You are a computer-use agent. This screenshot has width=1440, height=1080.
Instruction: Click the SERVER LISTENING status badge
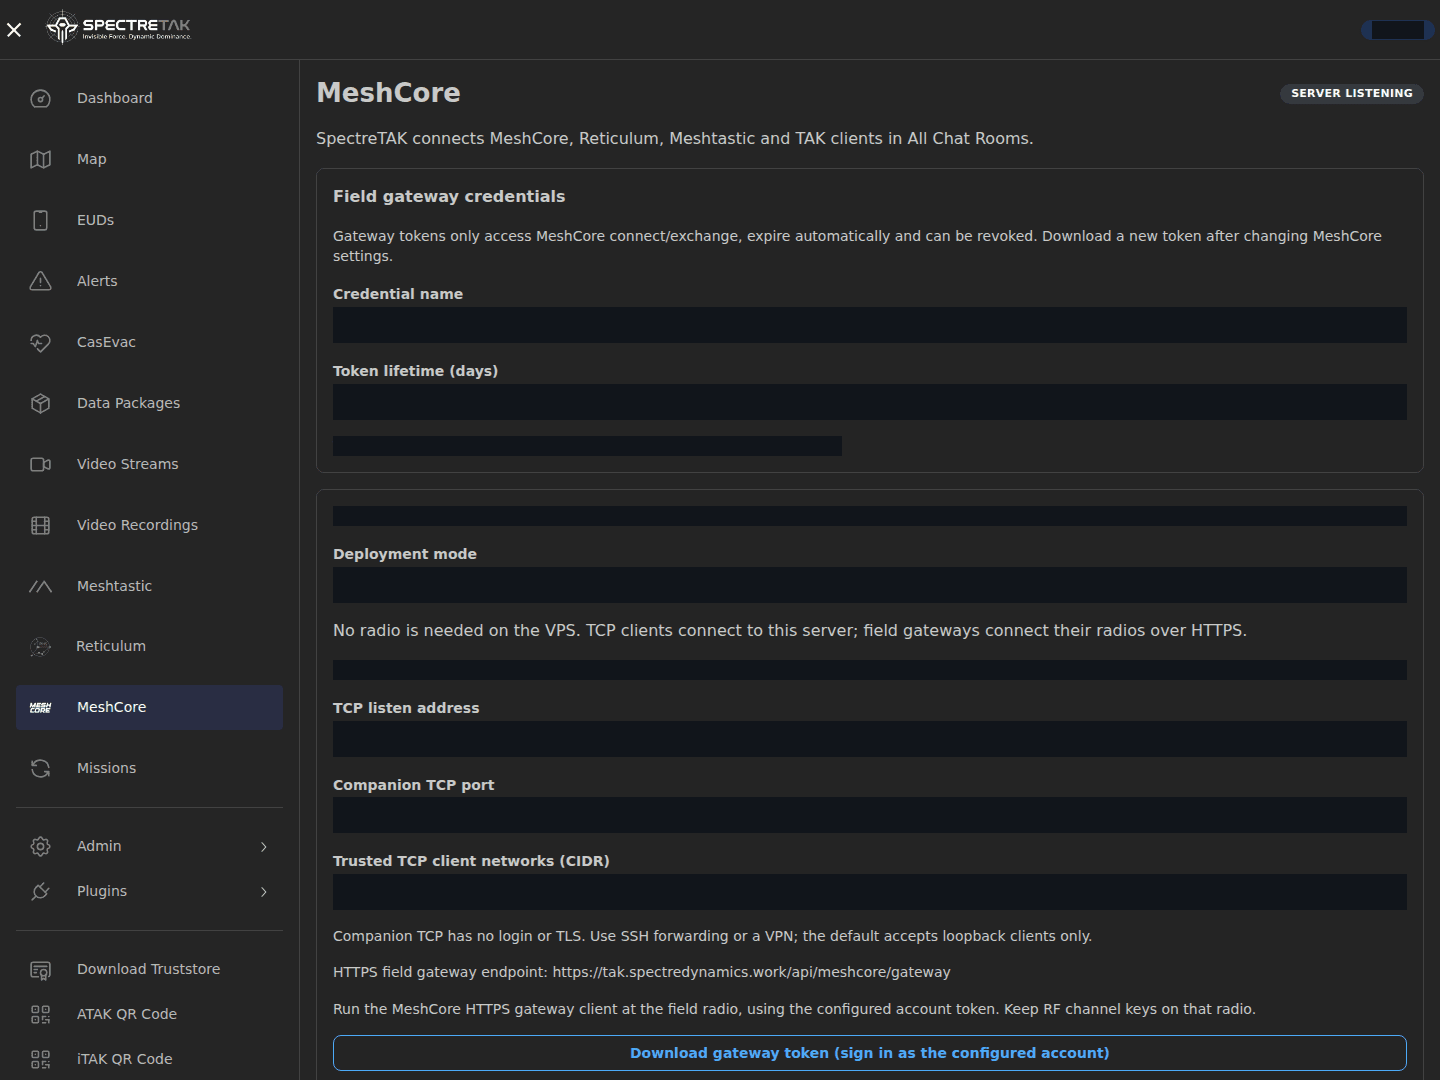coord(1352,93)
